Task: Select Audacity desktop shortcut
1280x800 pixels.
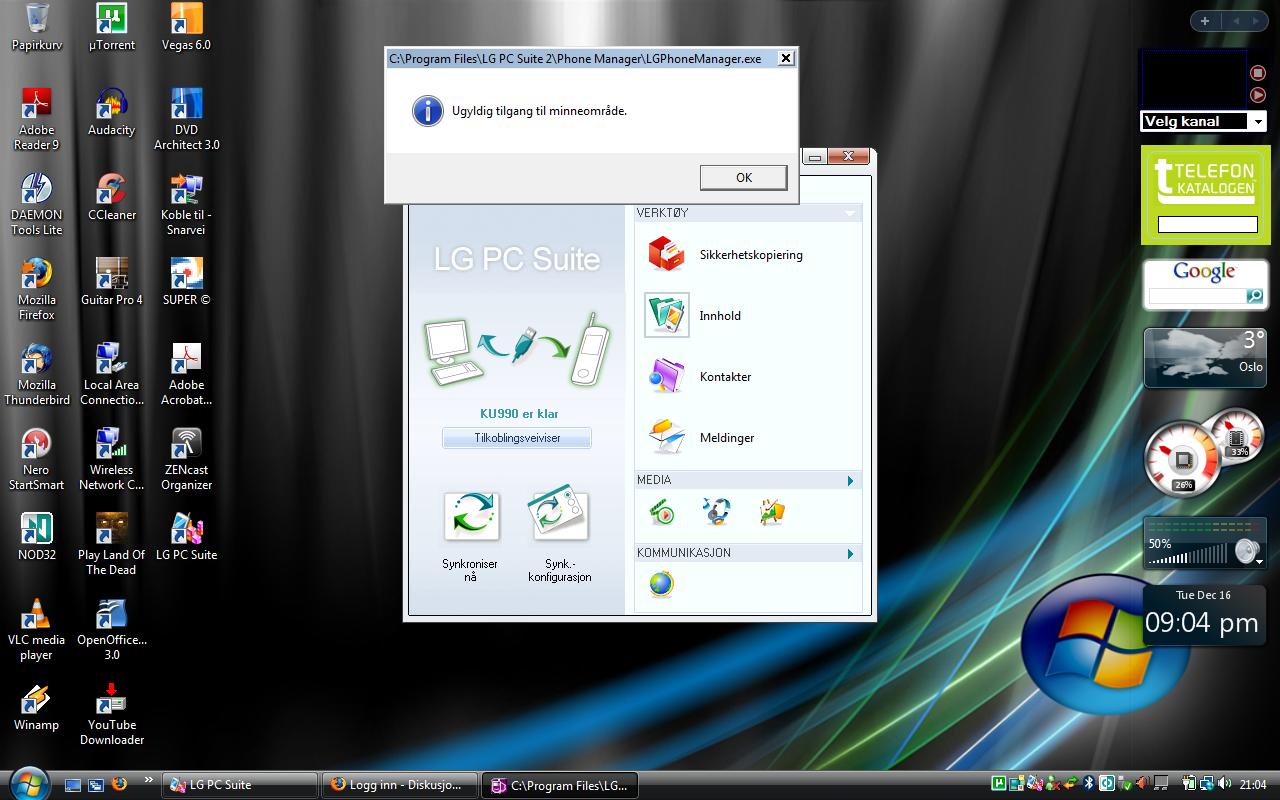Action: [112, 112]
